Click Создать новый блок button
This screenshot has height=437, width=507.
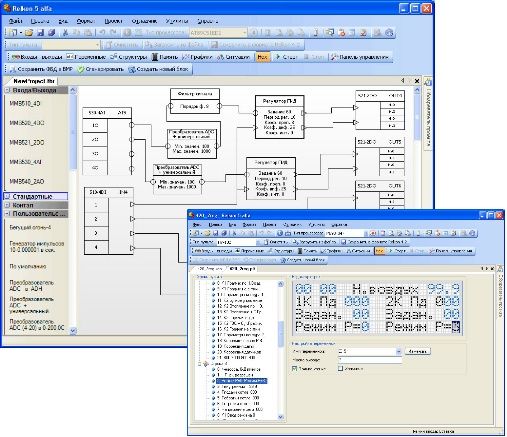point(159,69)
